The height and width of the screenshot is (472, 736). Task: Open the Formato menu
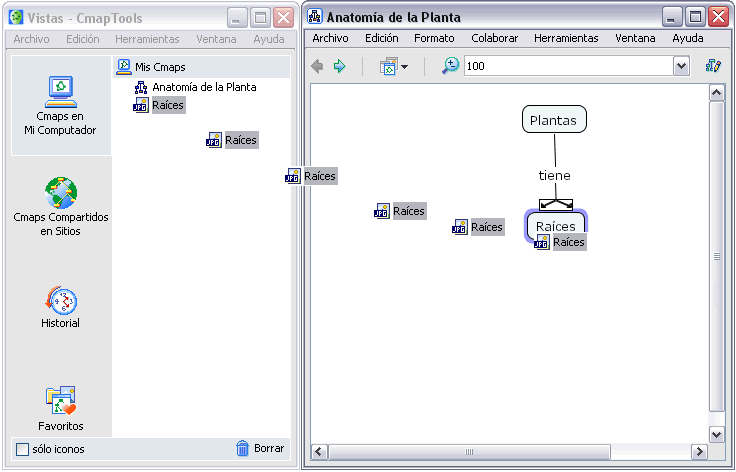(434, 38)
